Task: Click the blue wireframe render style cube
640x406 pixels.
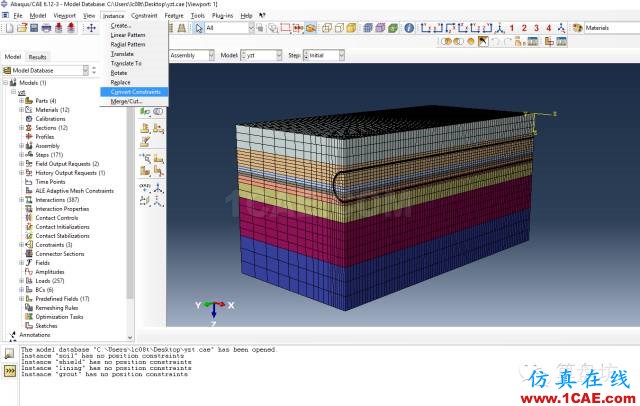Action: click(368, 28)
